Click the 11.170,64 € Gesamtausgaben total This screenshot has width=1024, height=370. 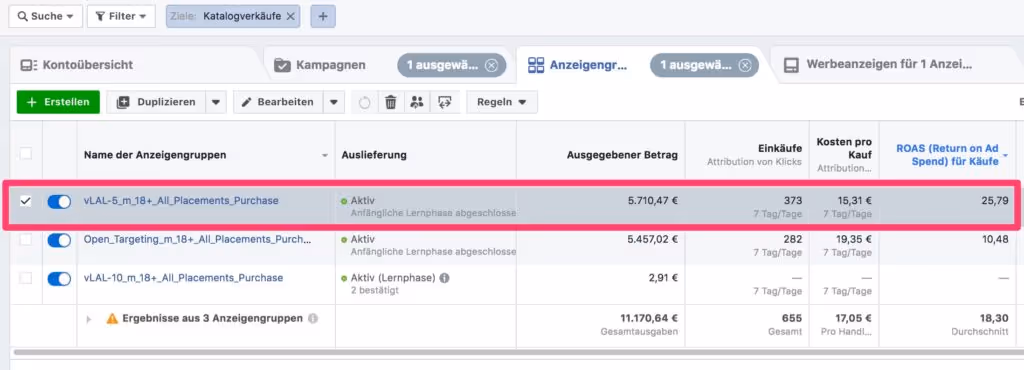[649, 318]
